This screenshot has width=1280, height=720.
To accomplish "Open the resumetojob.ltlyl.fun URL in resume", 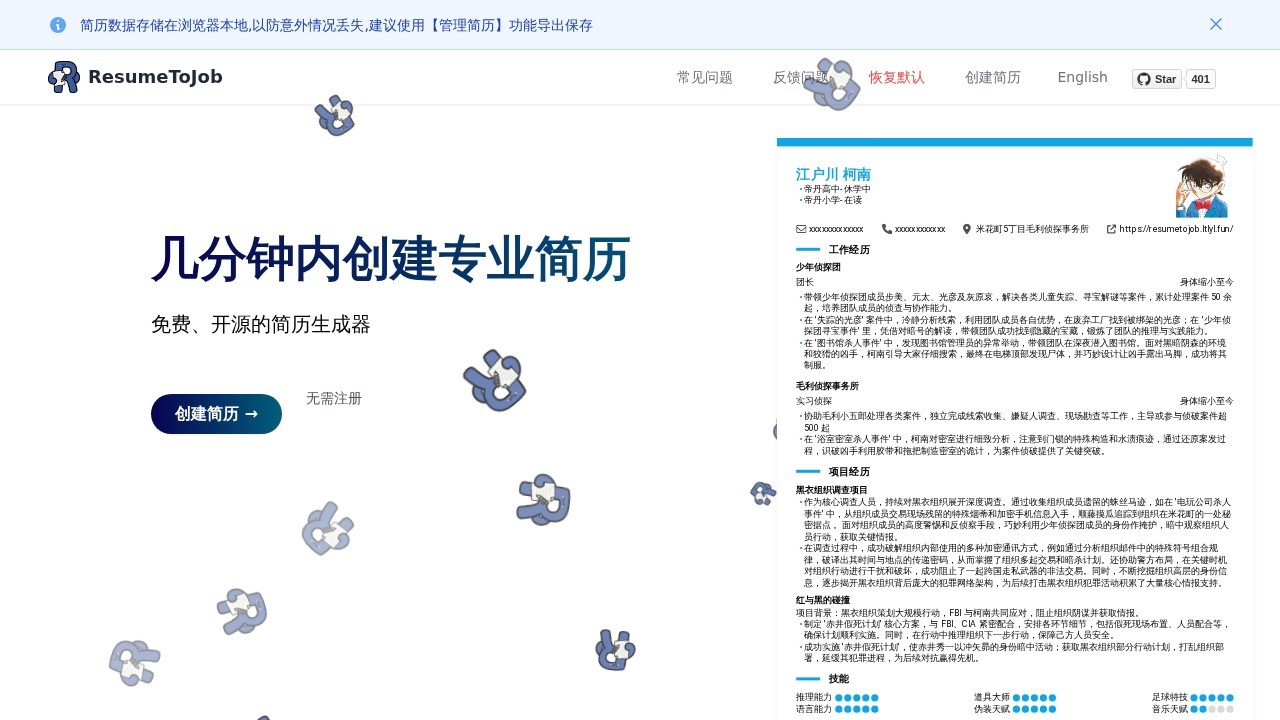I will pos(1176,229).
